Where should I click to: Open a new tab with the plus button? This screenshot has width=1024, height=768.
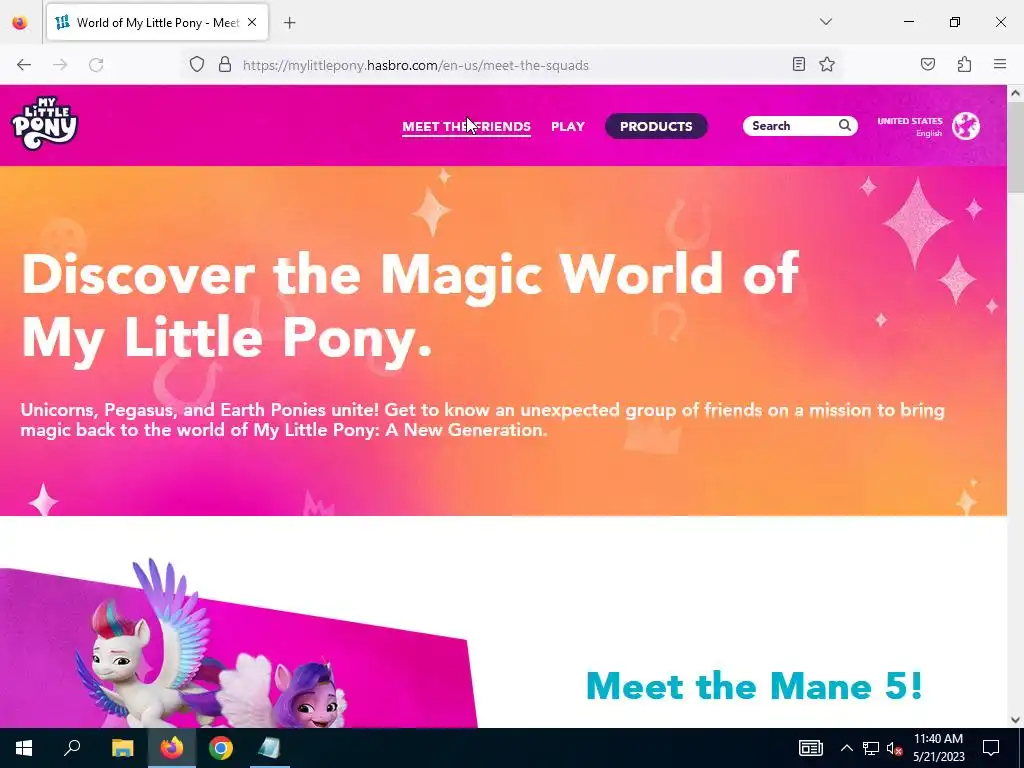pos(290,23)
